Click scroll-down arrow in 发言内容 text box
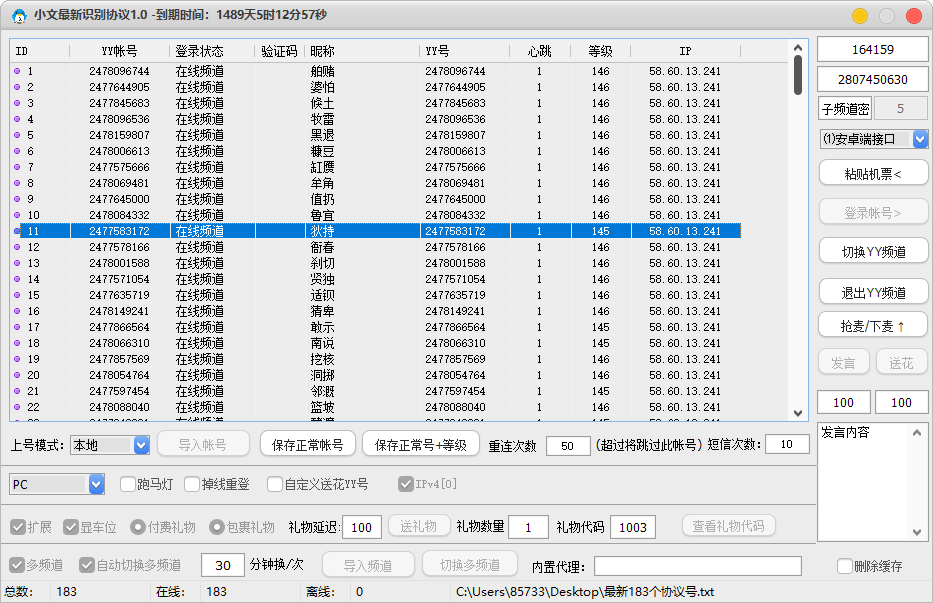The height and width of the screenshot is (603, 933). 918,532
